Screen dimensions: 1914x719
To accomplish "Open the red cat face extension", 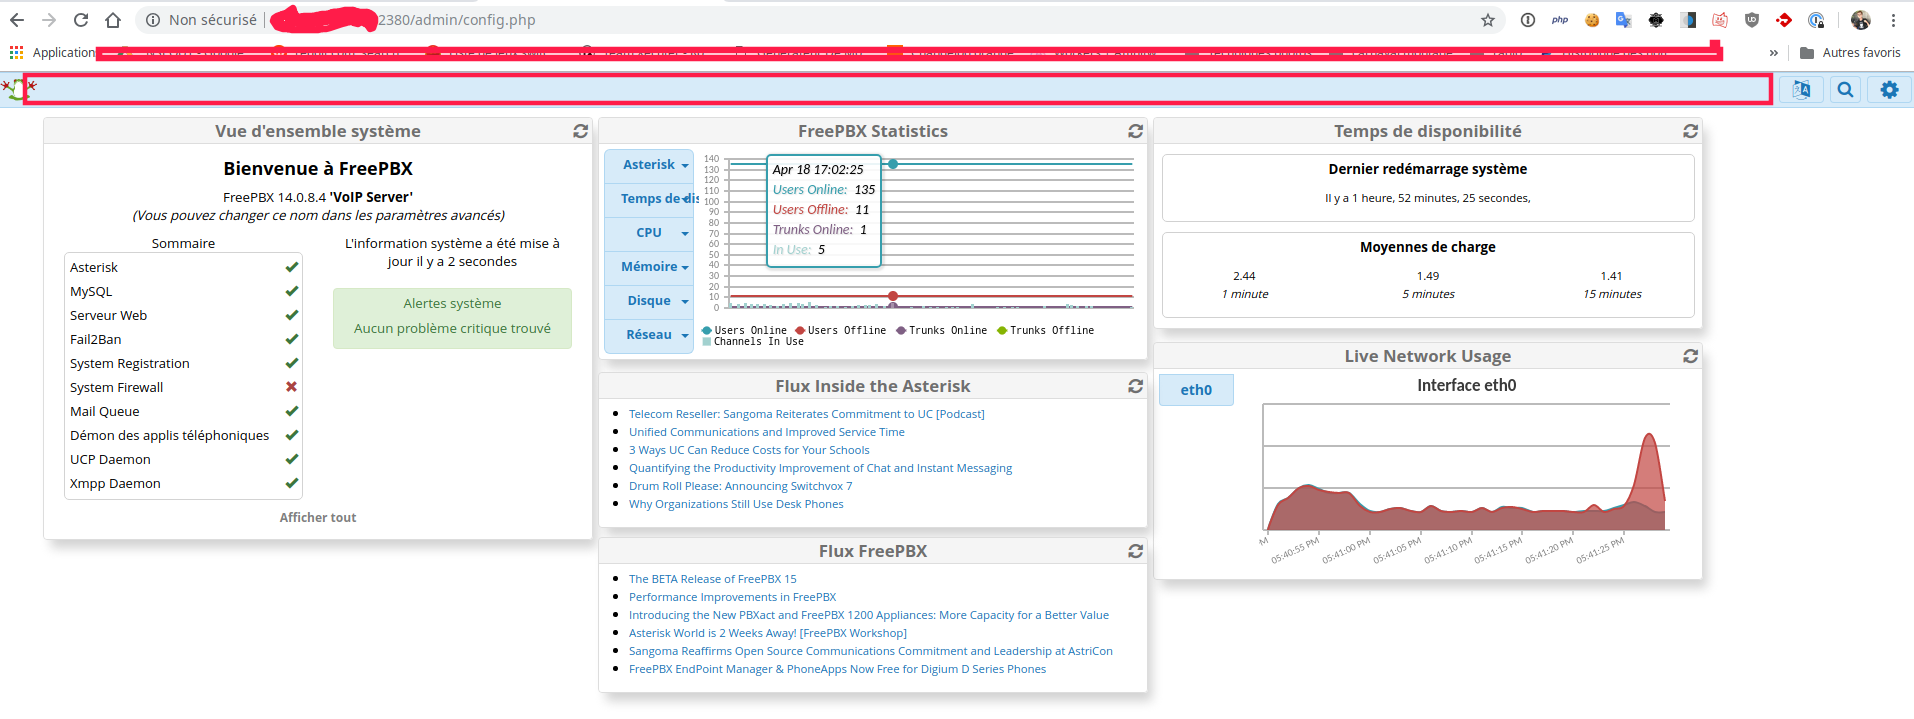I will (1720, 20).
